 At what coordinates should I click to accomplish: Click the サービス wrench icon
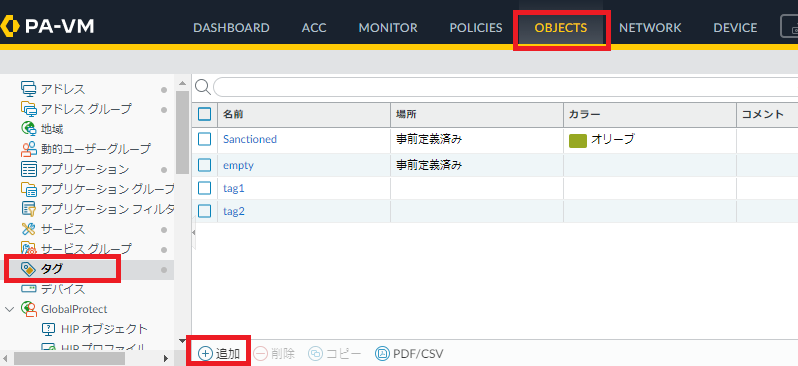(29, 229)
